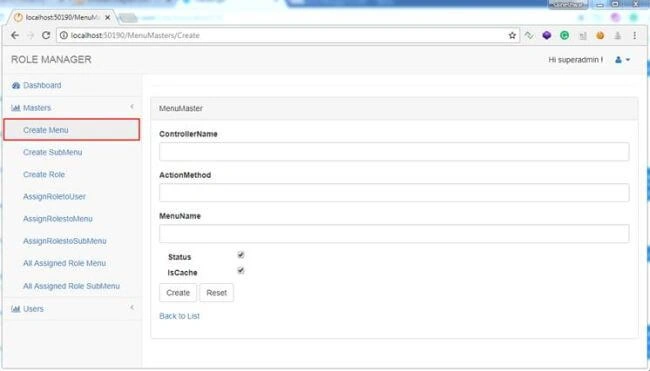The height and width of the screenshot is (371, 650).
Task: Click the Reset button
Action: (216, 293)
